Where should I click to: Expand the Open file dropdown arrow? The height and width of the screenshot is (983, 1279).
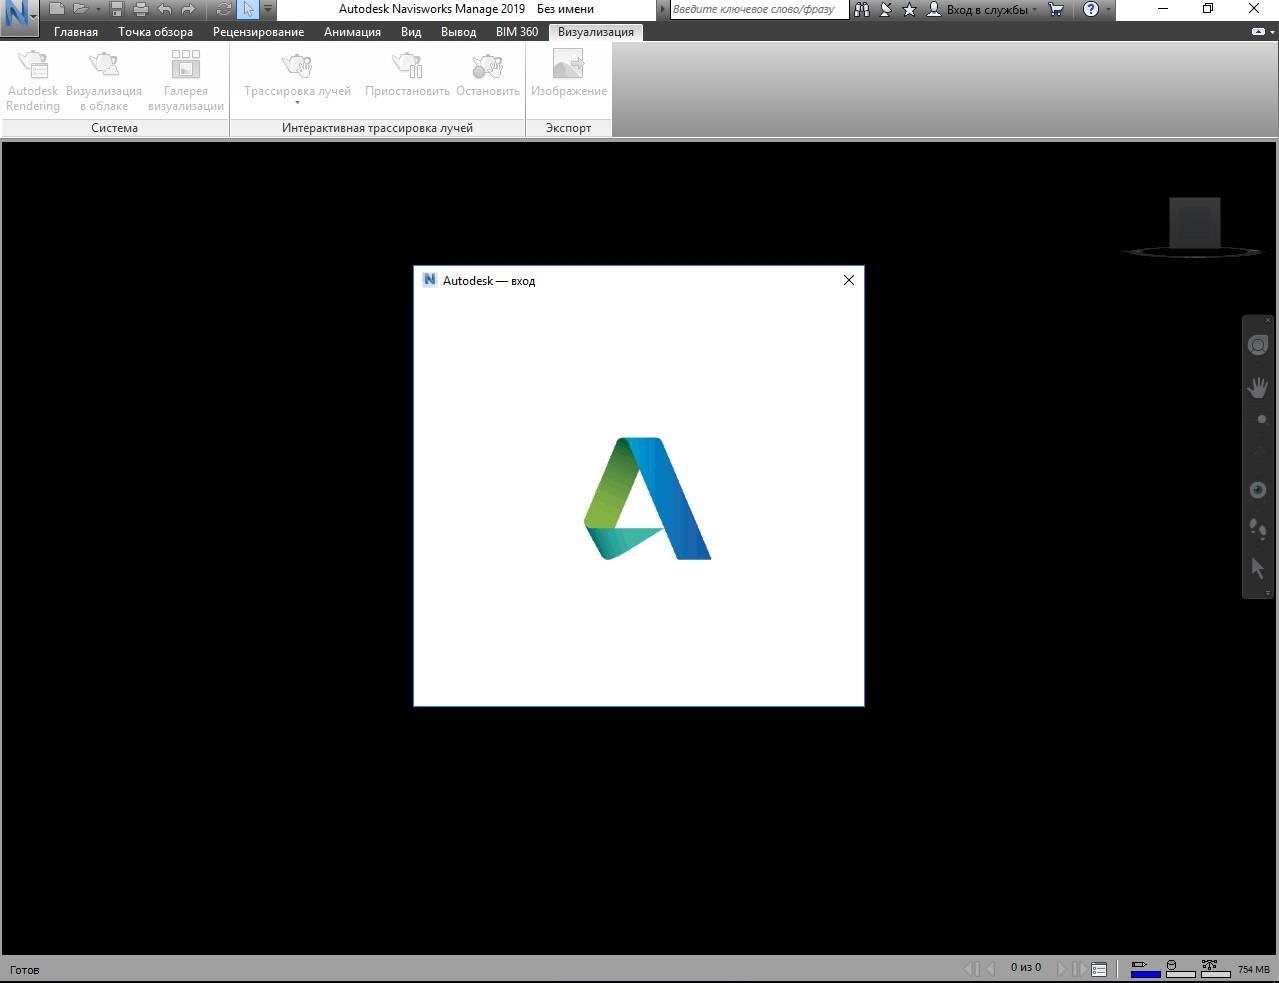pyautogui.click(x=98, y=9)
